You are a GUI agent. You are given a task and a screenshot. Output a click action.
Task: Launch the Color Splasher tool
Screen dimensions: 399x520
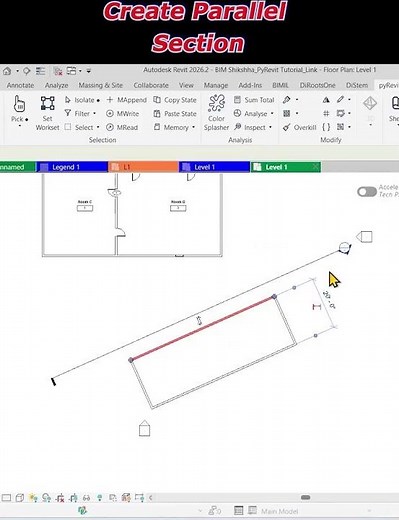click(x=216, y=113)
